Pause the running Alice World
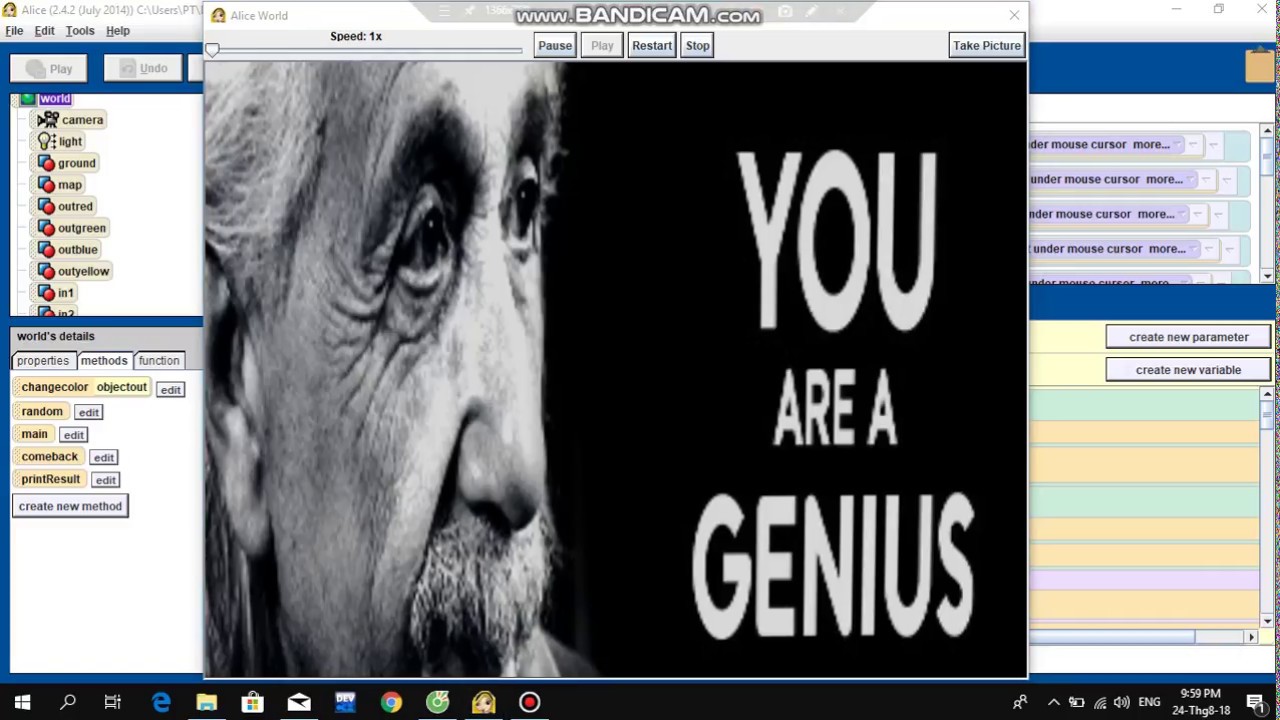 pos(555,45)
